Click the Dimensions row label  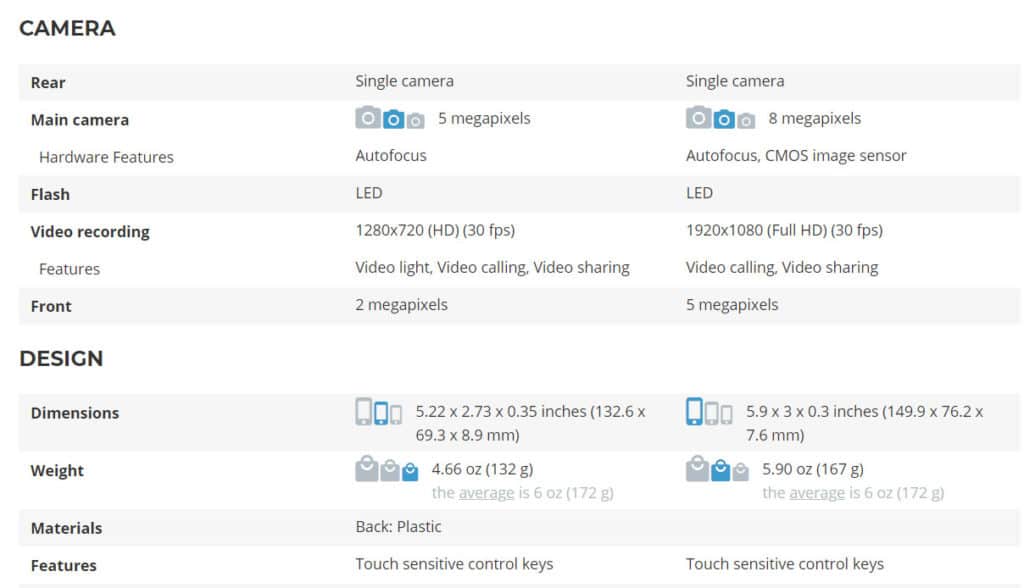coord(75,413)
